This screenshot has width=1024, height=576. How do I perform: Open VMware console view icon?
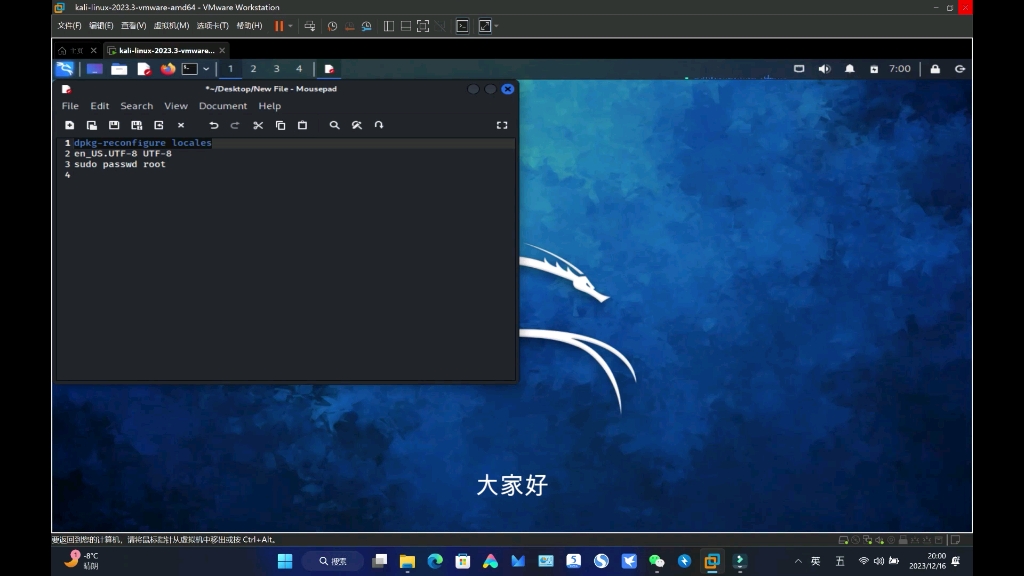click(x=462, y=26)
